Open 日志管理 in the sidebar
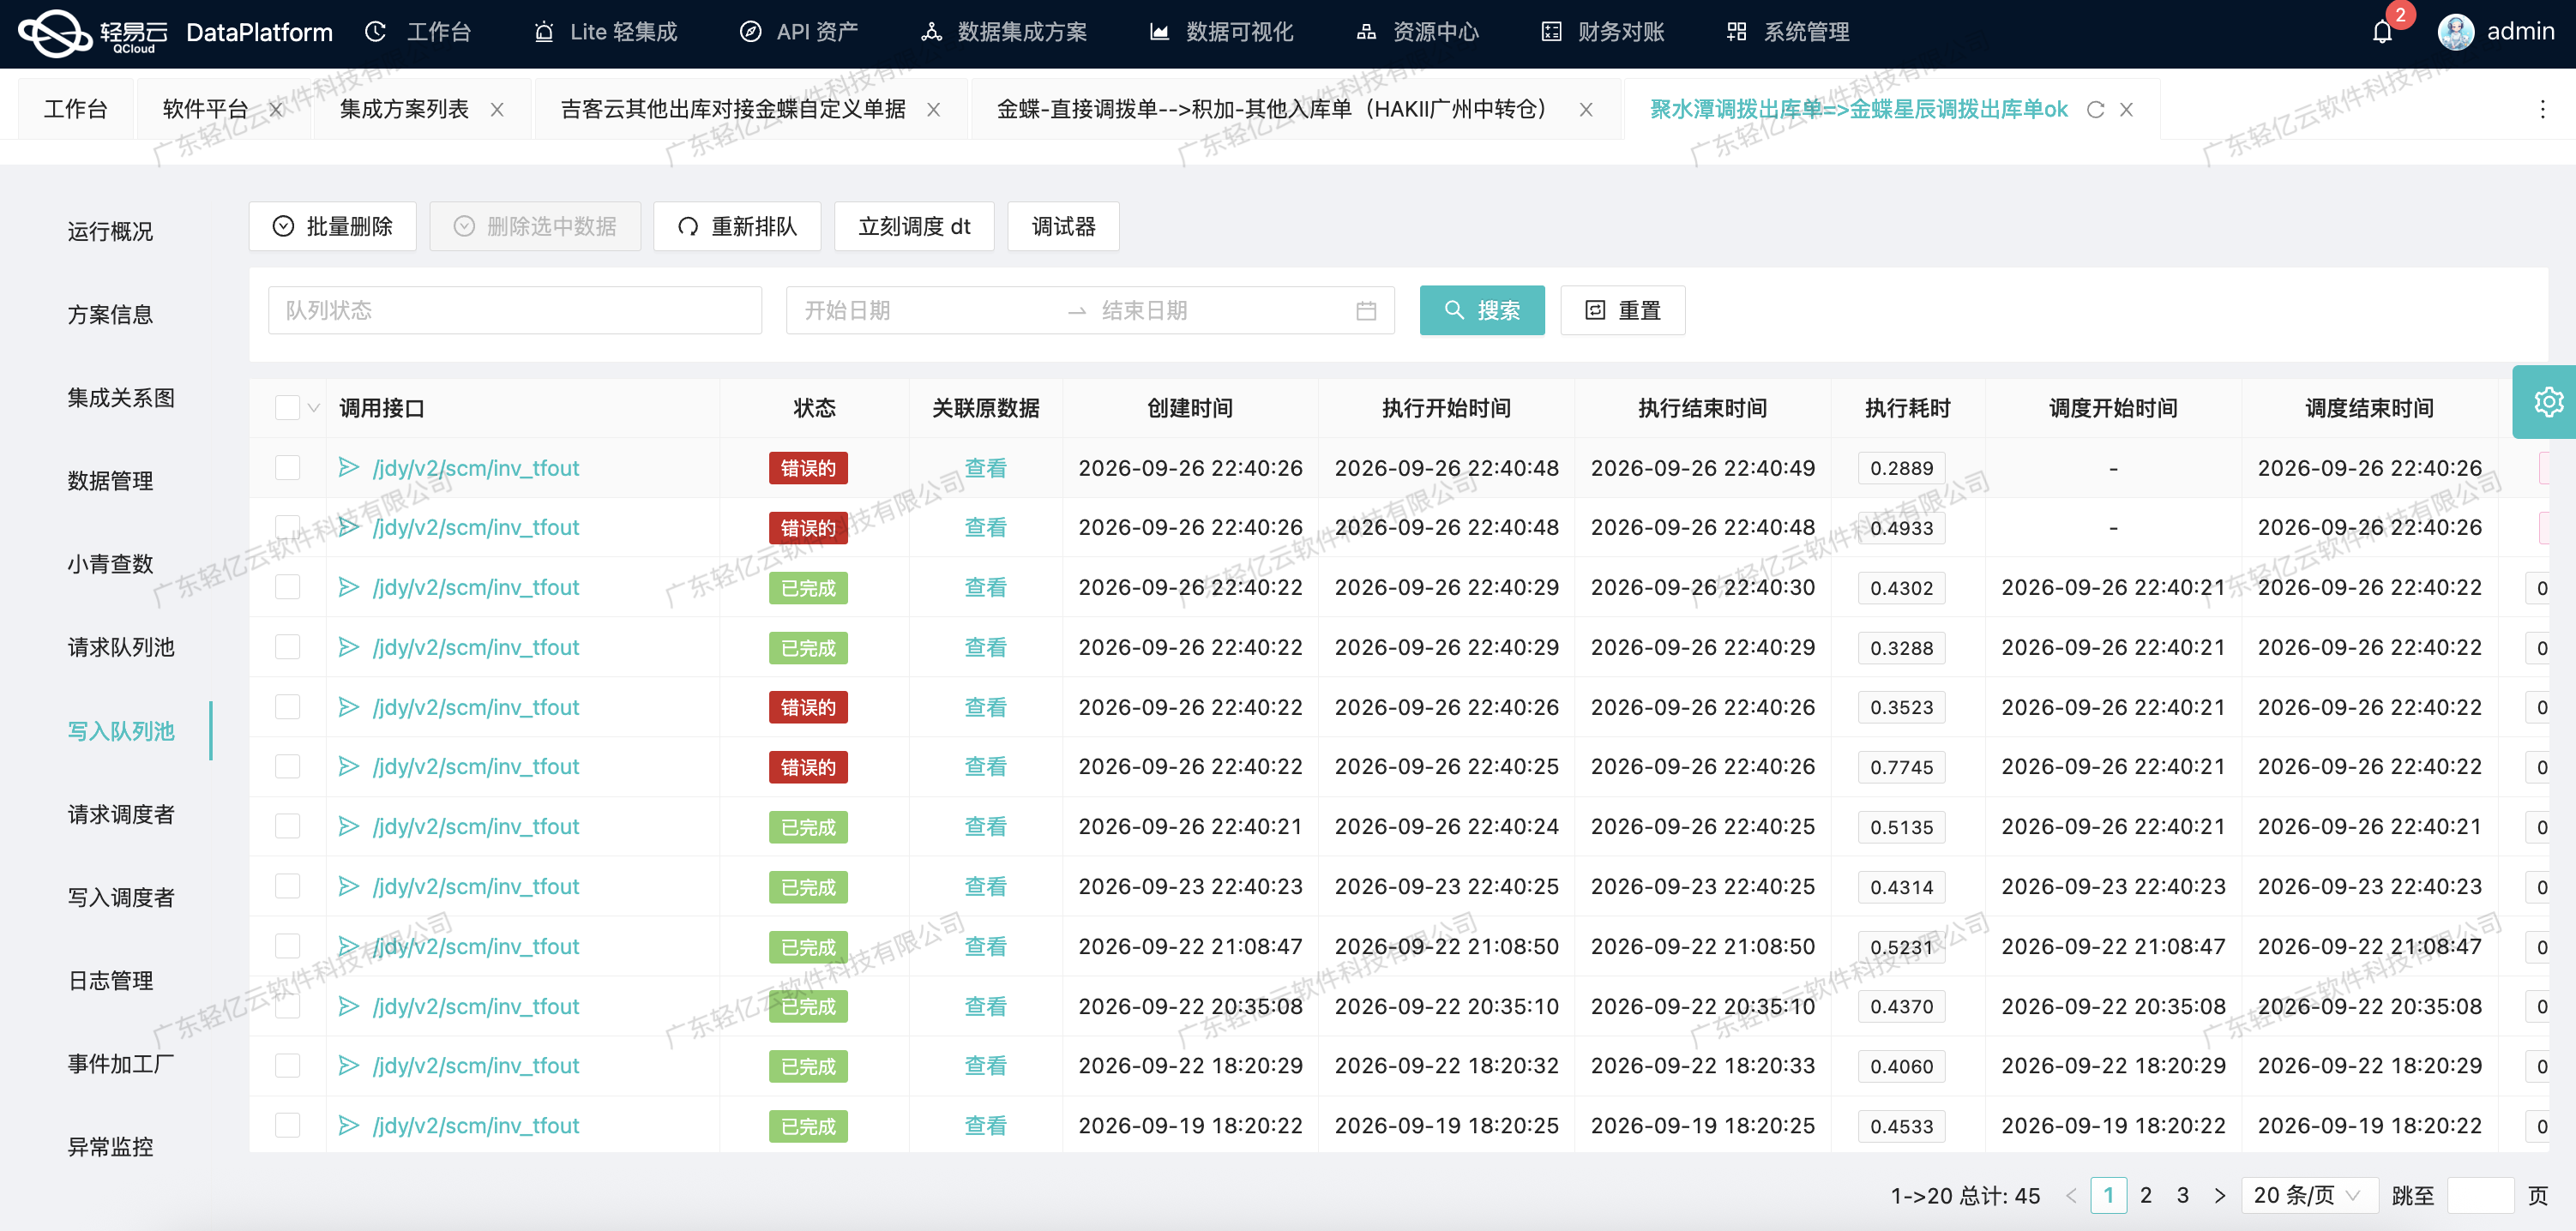This screenshot has width=2576, height=1231. tap(110, 980)
